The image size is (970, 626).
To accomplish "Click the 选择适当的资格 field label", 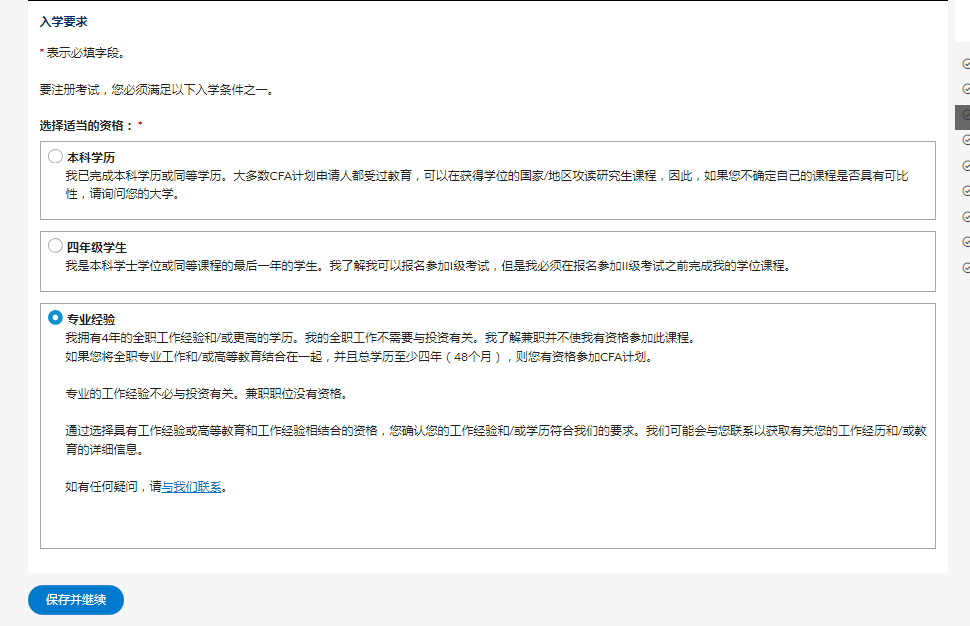I will [86, 126].
